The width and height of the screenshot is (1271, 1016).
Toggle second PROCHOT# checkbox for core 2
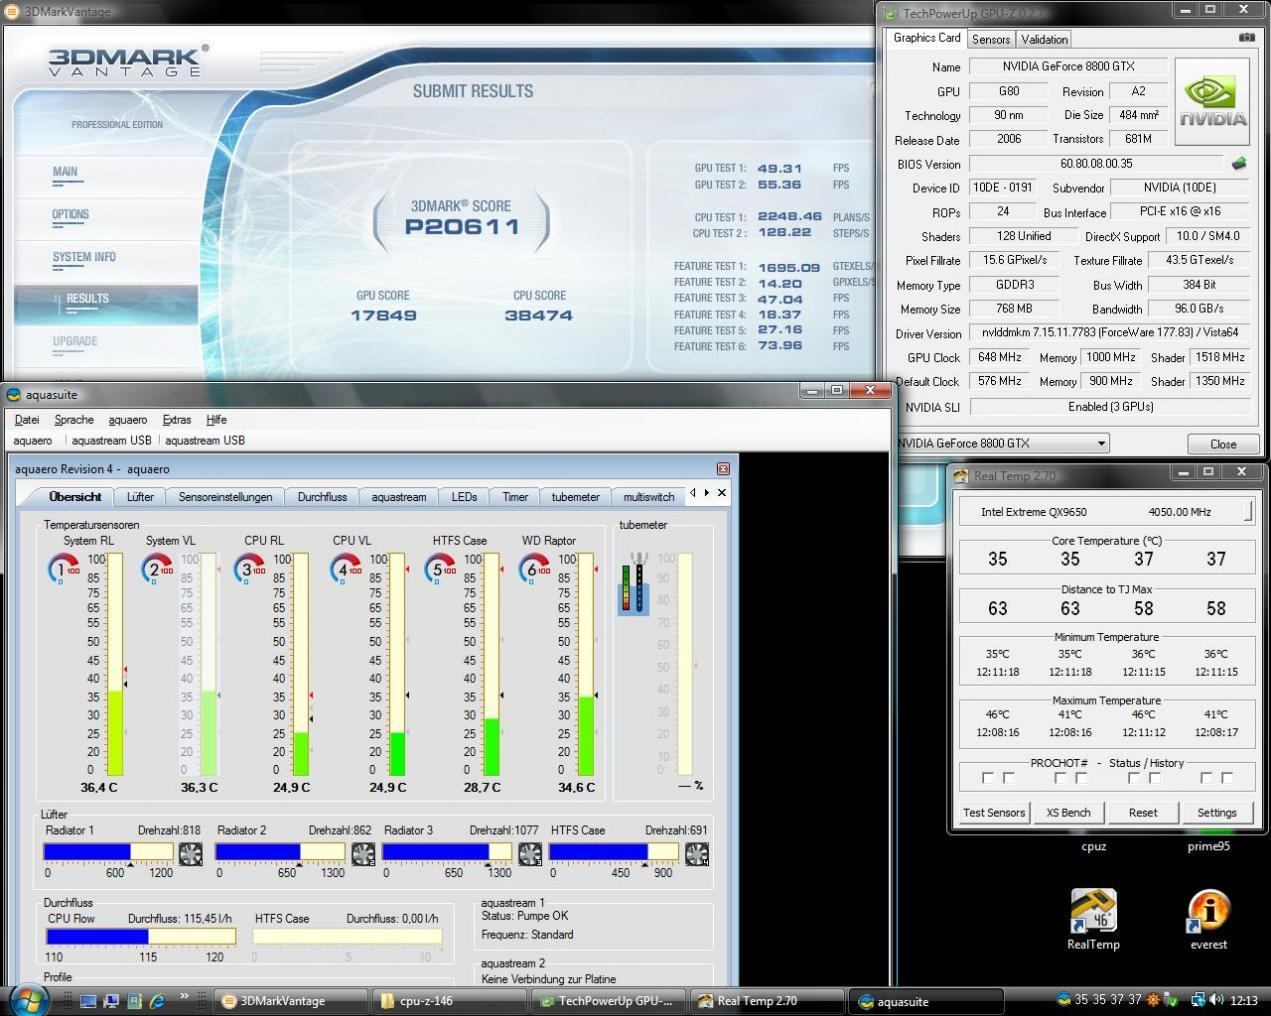click(x=1081, y=778)
